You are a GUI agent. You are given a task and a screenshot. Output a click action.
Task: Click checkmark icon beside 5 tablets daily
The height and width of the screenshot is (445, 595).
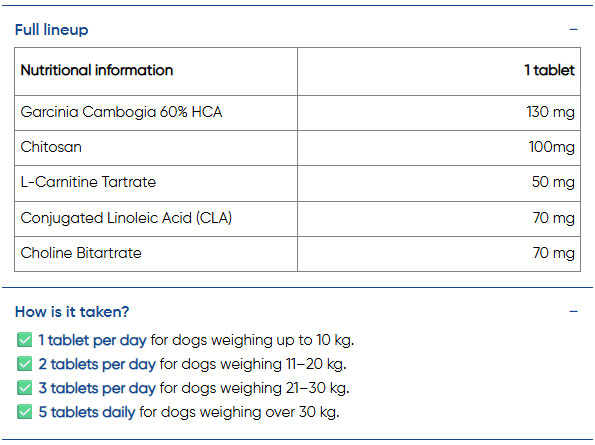25,412
